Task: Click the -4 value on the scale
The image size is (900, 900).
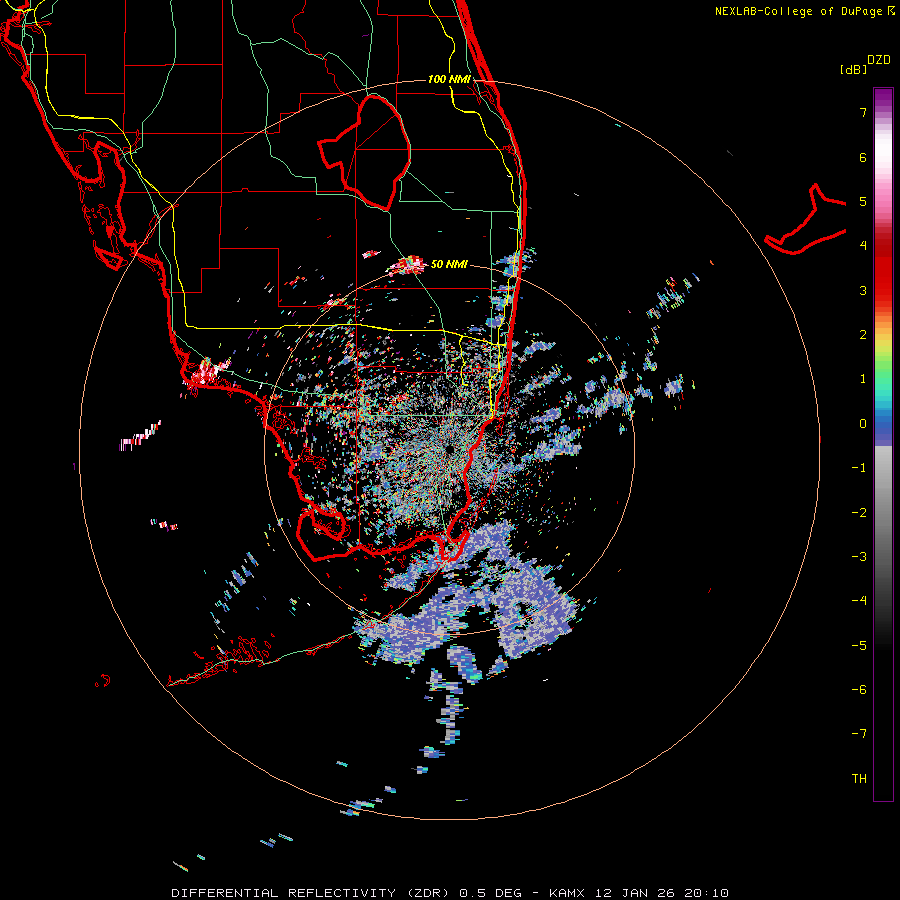Action: tap(859, 601)
